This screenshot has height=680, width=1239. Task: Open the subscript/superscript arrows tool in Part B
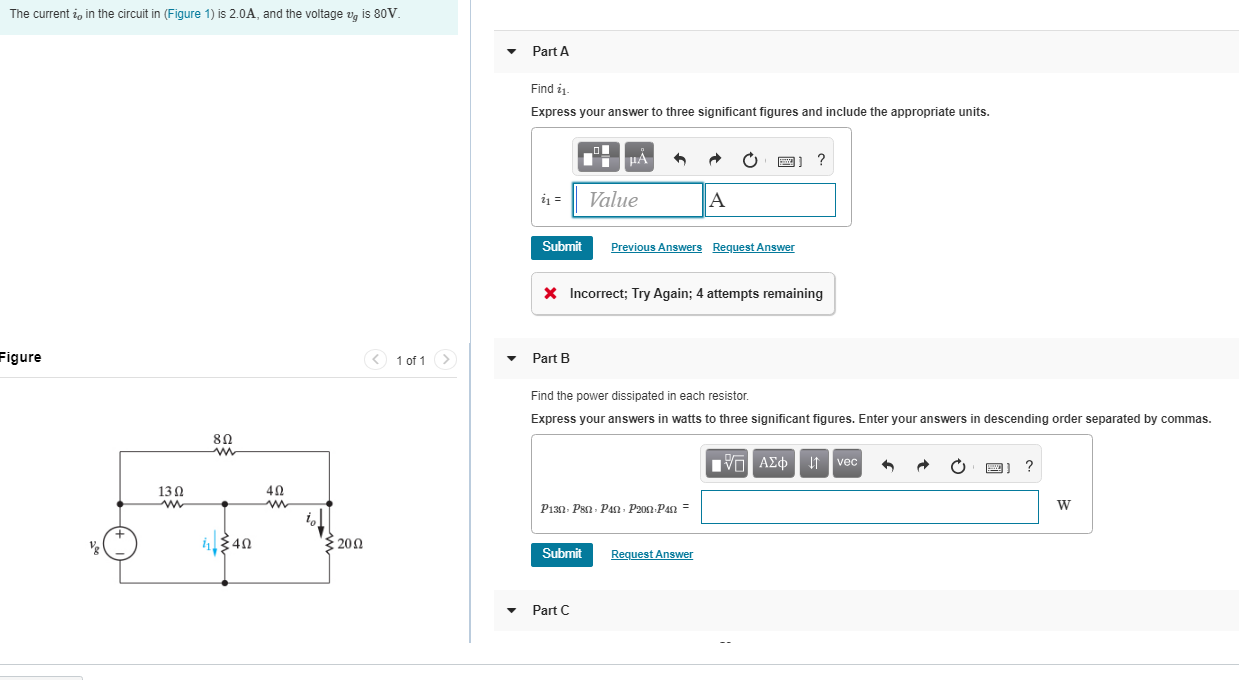tap(814, 463)
